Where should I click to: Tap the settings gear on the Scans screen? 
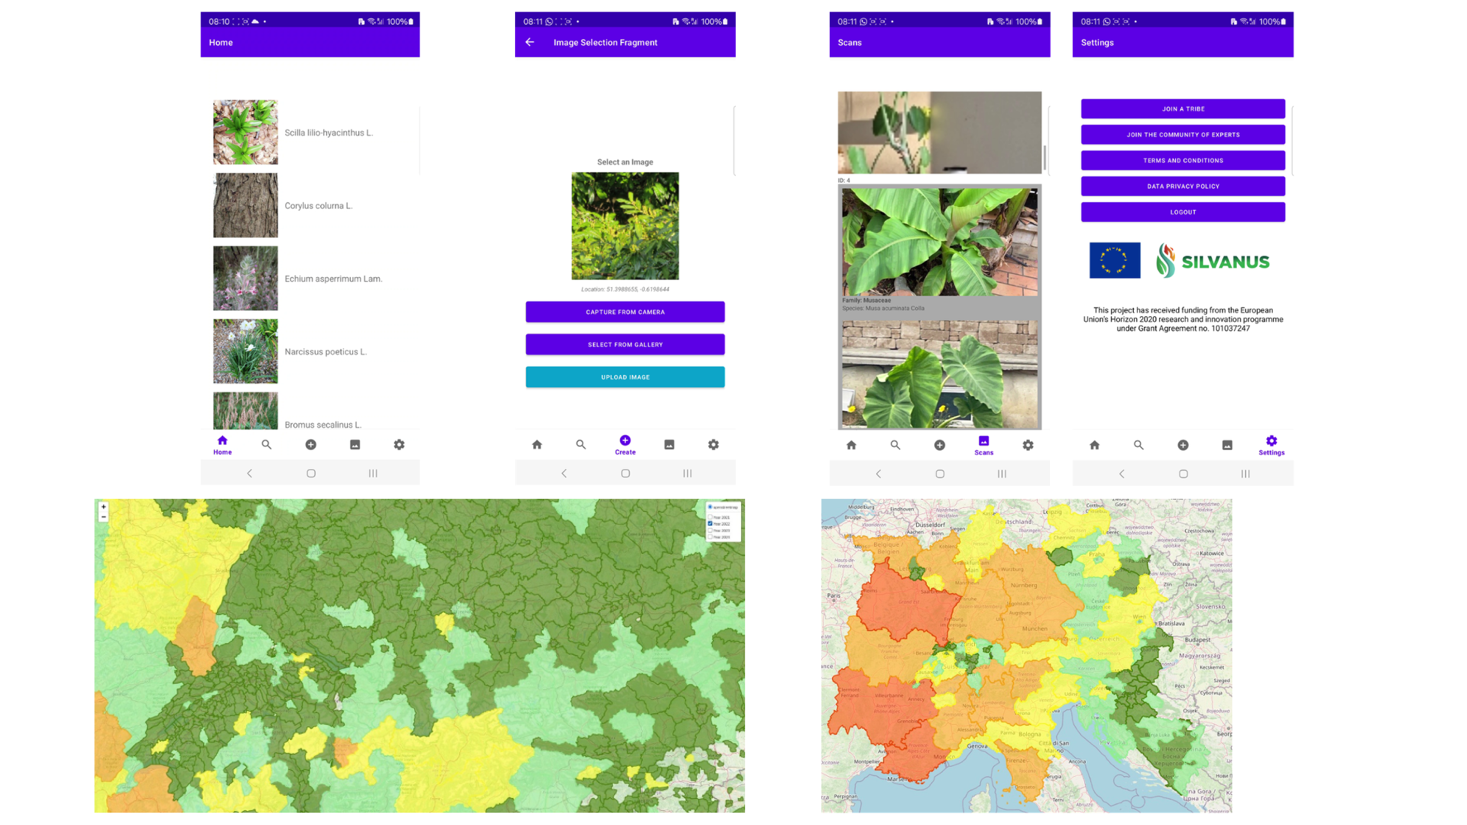pos(1028,445)
